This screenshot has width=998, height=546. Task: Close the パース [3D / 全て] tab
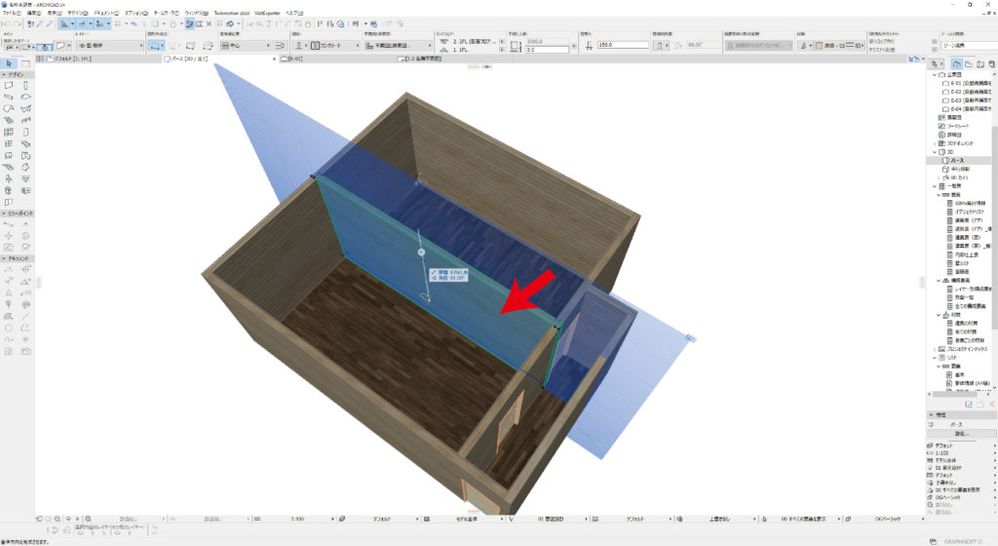tap(275, 59)
